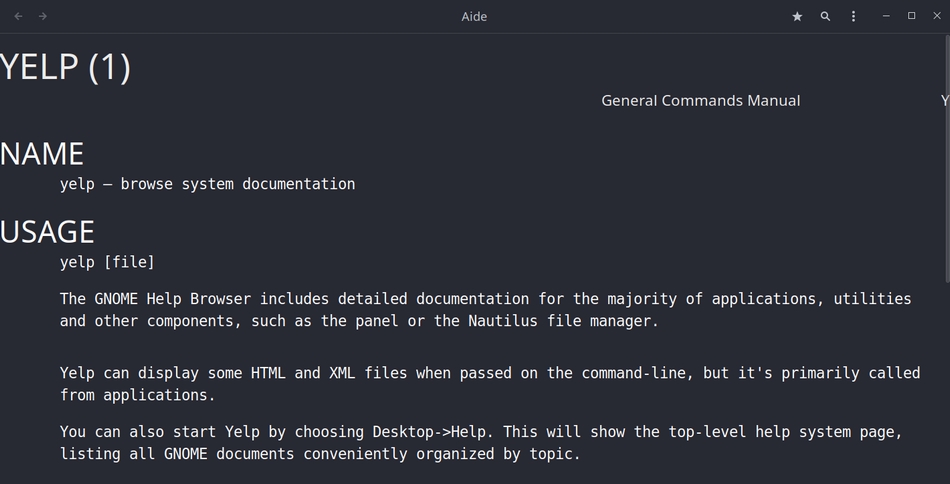Select the USAGE section heading
Screen dimensions: 950x484
(47, 231)
